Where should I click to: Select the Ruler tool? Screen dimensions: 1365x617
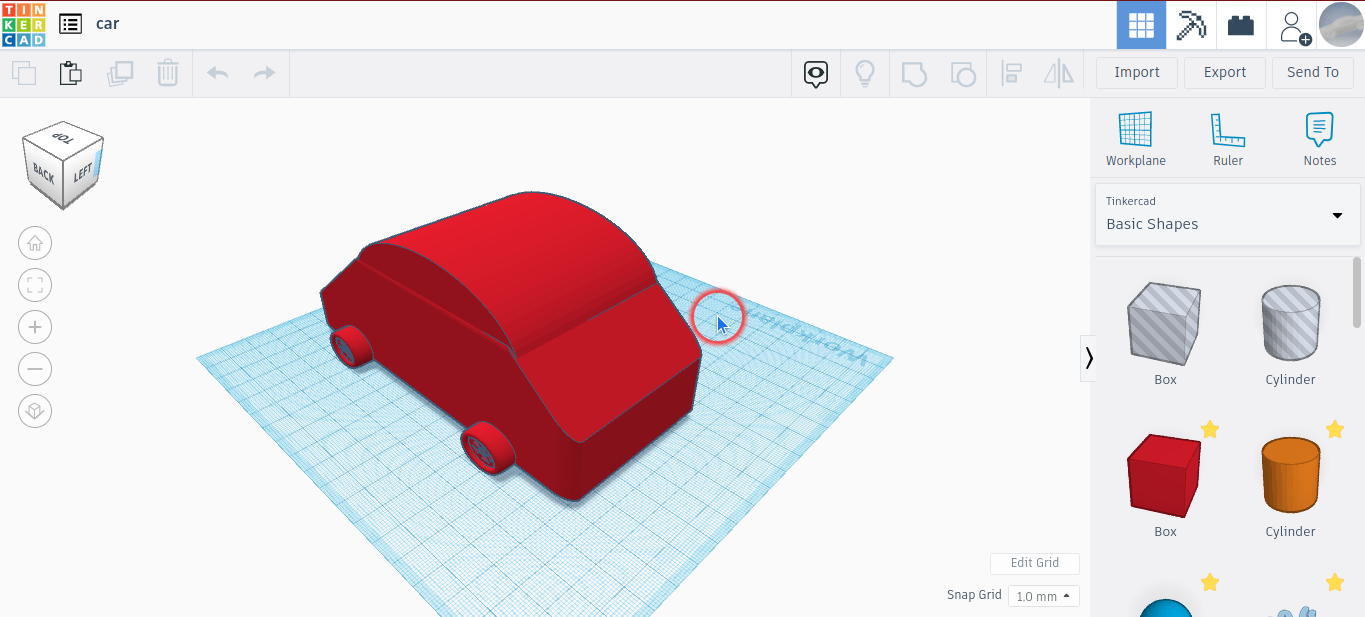pos(1227,135)
